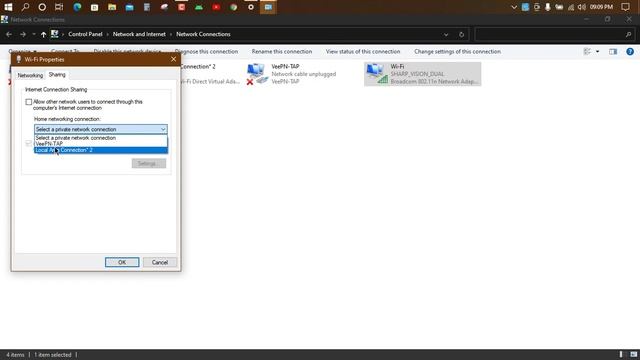Choose Rename this connection

282,51
